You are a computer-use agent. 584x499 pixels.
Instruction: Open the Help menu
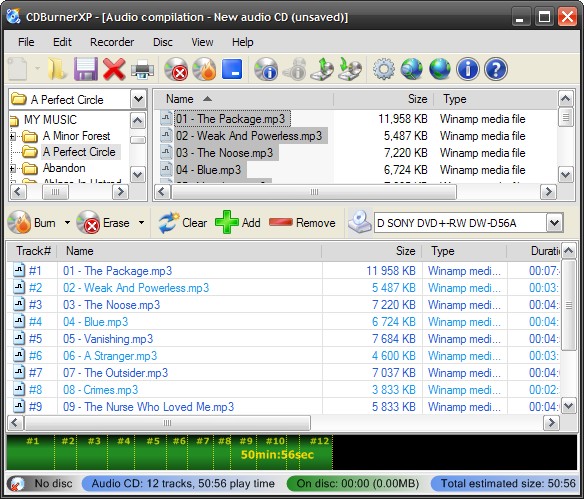point(242,42)
